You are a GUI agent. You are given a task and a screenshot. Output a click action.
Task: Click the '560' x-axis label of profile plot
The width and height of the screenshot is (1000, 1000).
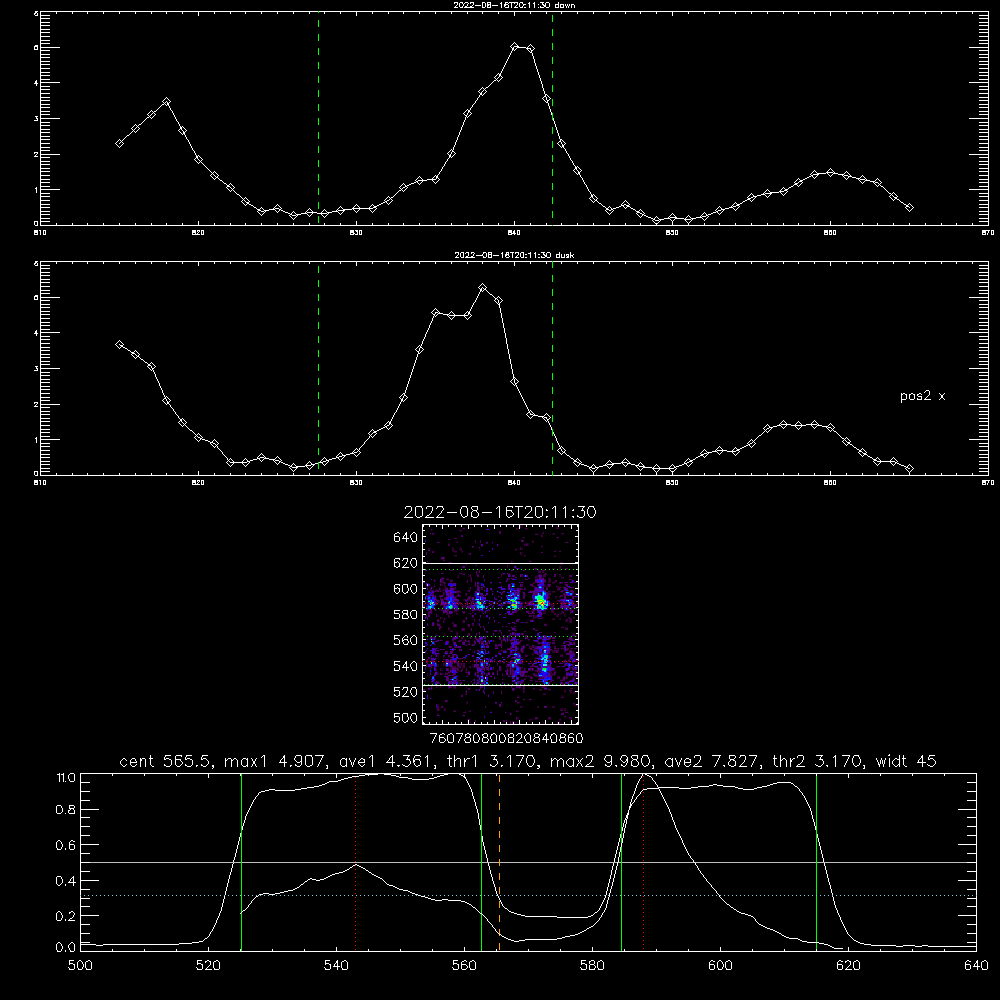click(x=464, y=966)
